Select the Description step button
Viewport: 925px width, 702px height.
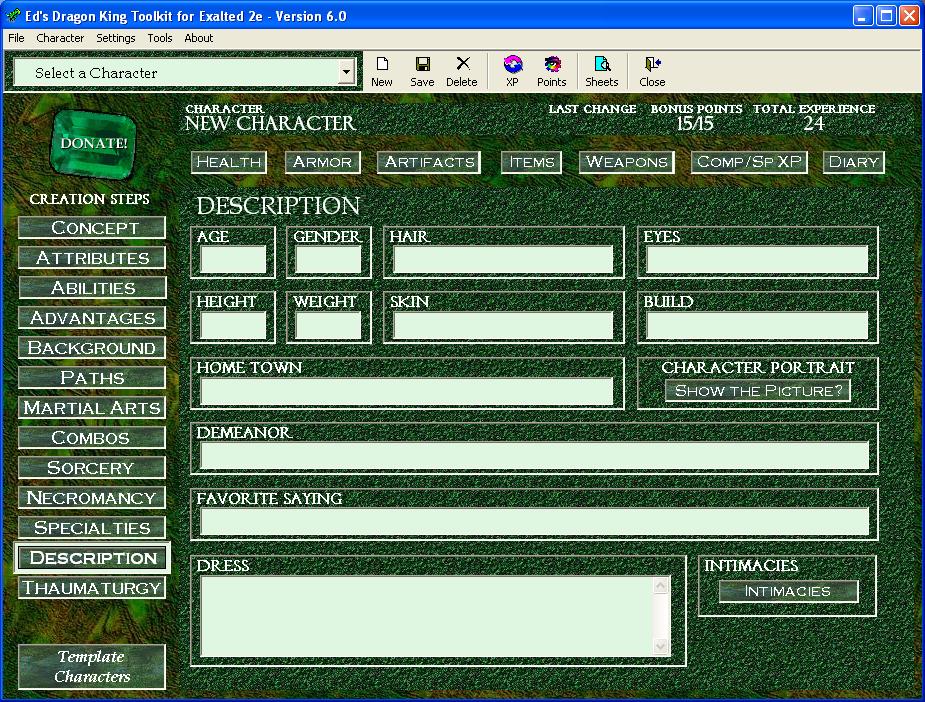pos(92,558)
